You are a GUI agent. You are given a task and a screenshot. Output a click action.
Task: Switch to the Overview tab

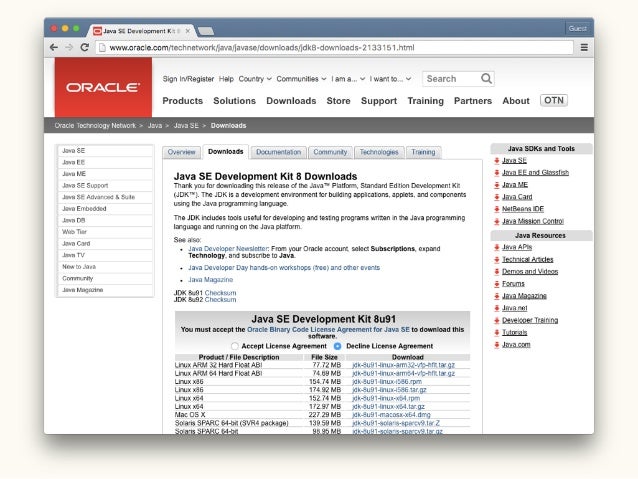point(181,152)
